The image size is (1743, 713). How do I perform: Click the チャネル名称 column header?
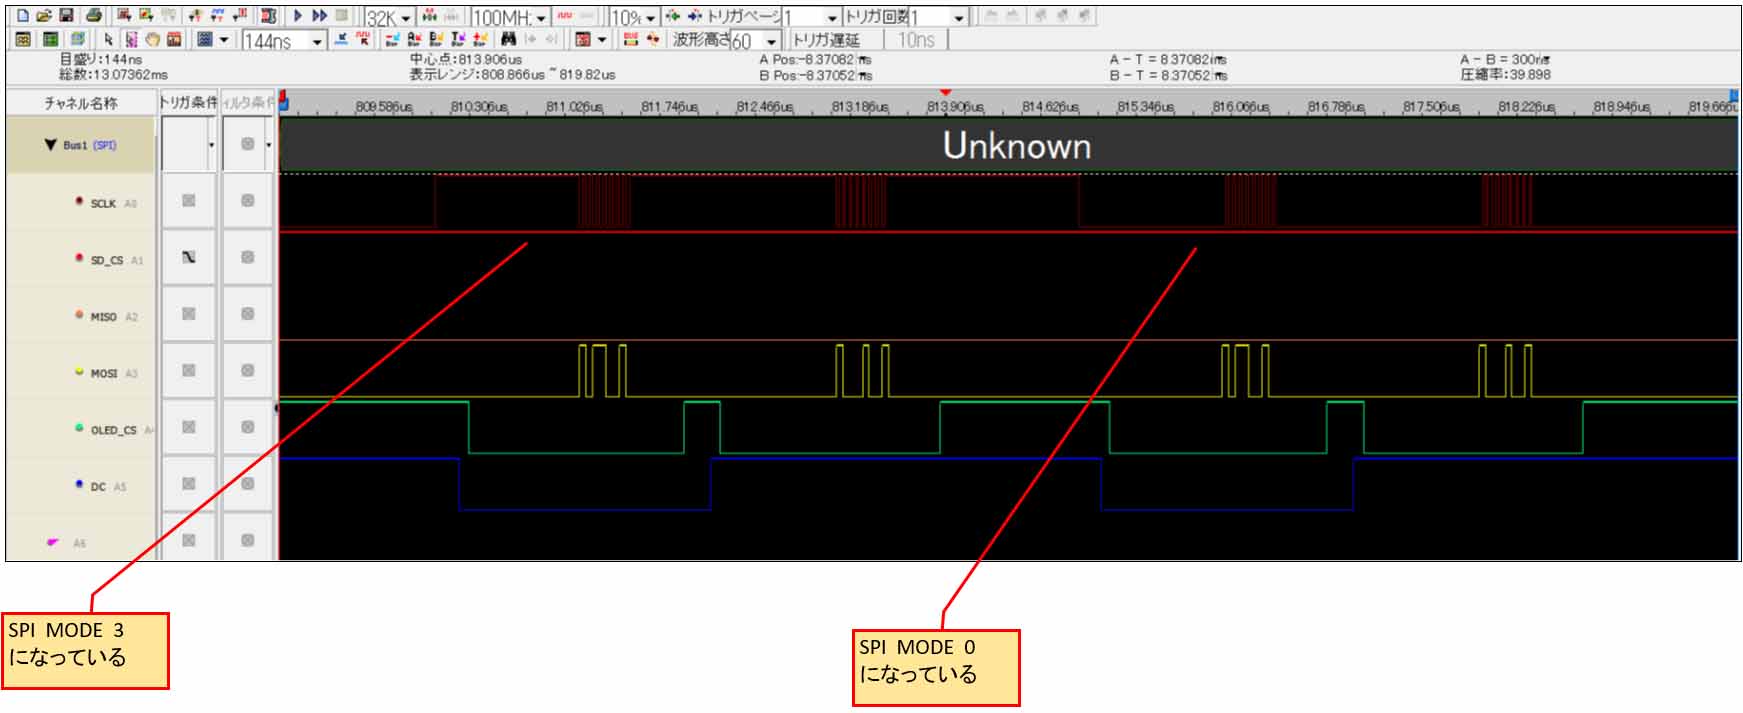coord(81,102)
